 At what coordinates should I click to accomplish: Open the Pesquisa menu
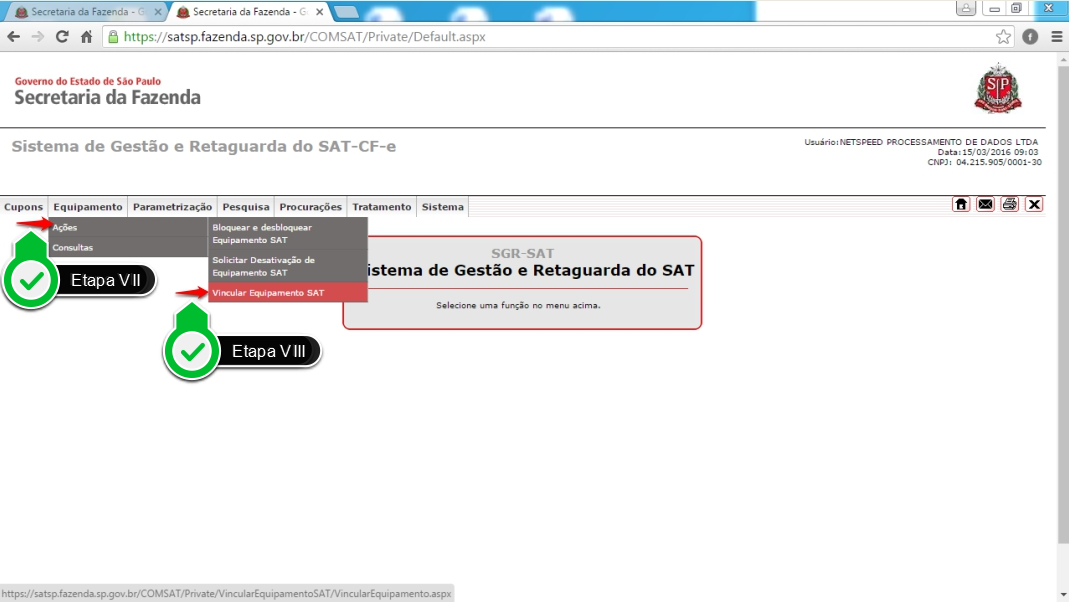click(246, 207)
